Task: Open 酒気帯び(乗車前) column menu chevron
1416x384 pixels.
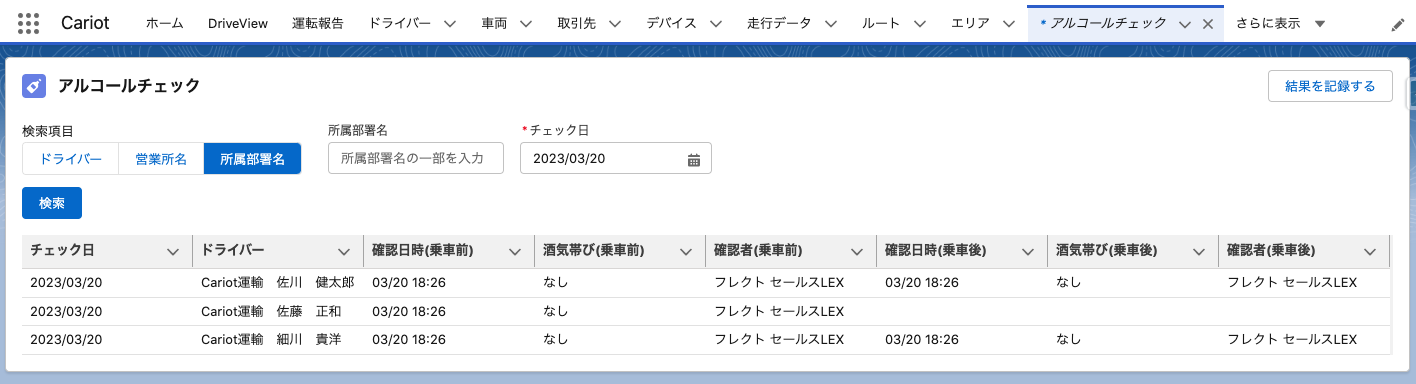Action: [x=686, y=252]
